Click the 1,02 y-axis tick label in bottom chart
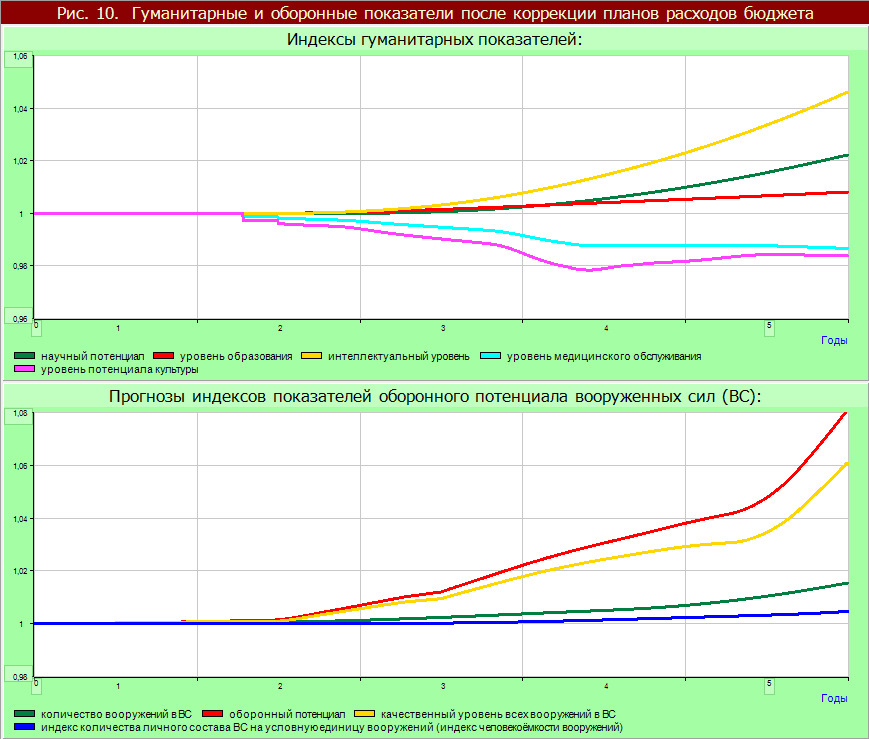Viewport: 869px width, 739px height. click(x=20, y=571)
